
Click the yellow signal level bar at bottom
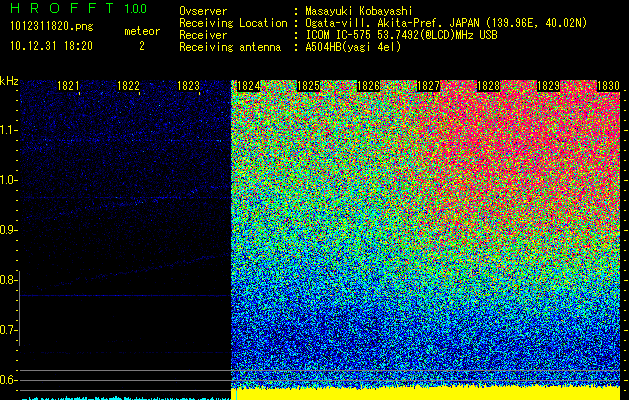[426, 393]
